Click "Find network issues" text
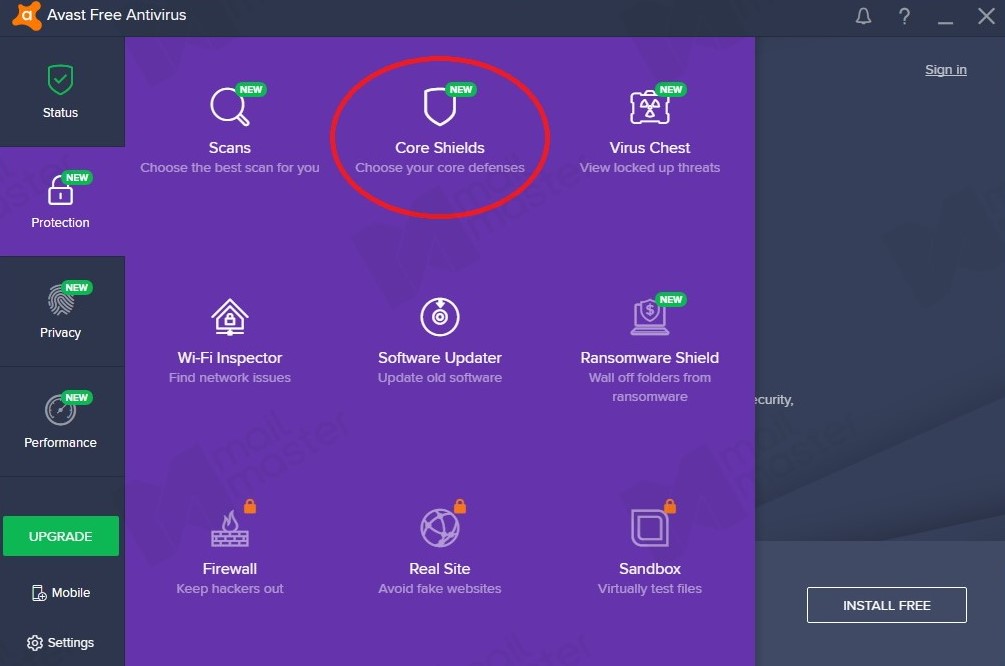 pos(229,378)
